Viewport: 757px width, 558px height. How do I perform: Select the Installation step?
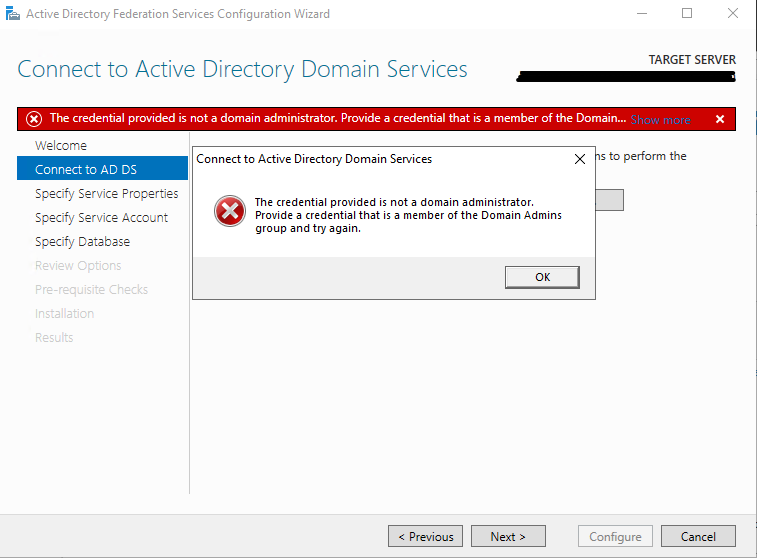click(64, 314)
